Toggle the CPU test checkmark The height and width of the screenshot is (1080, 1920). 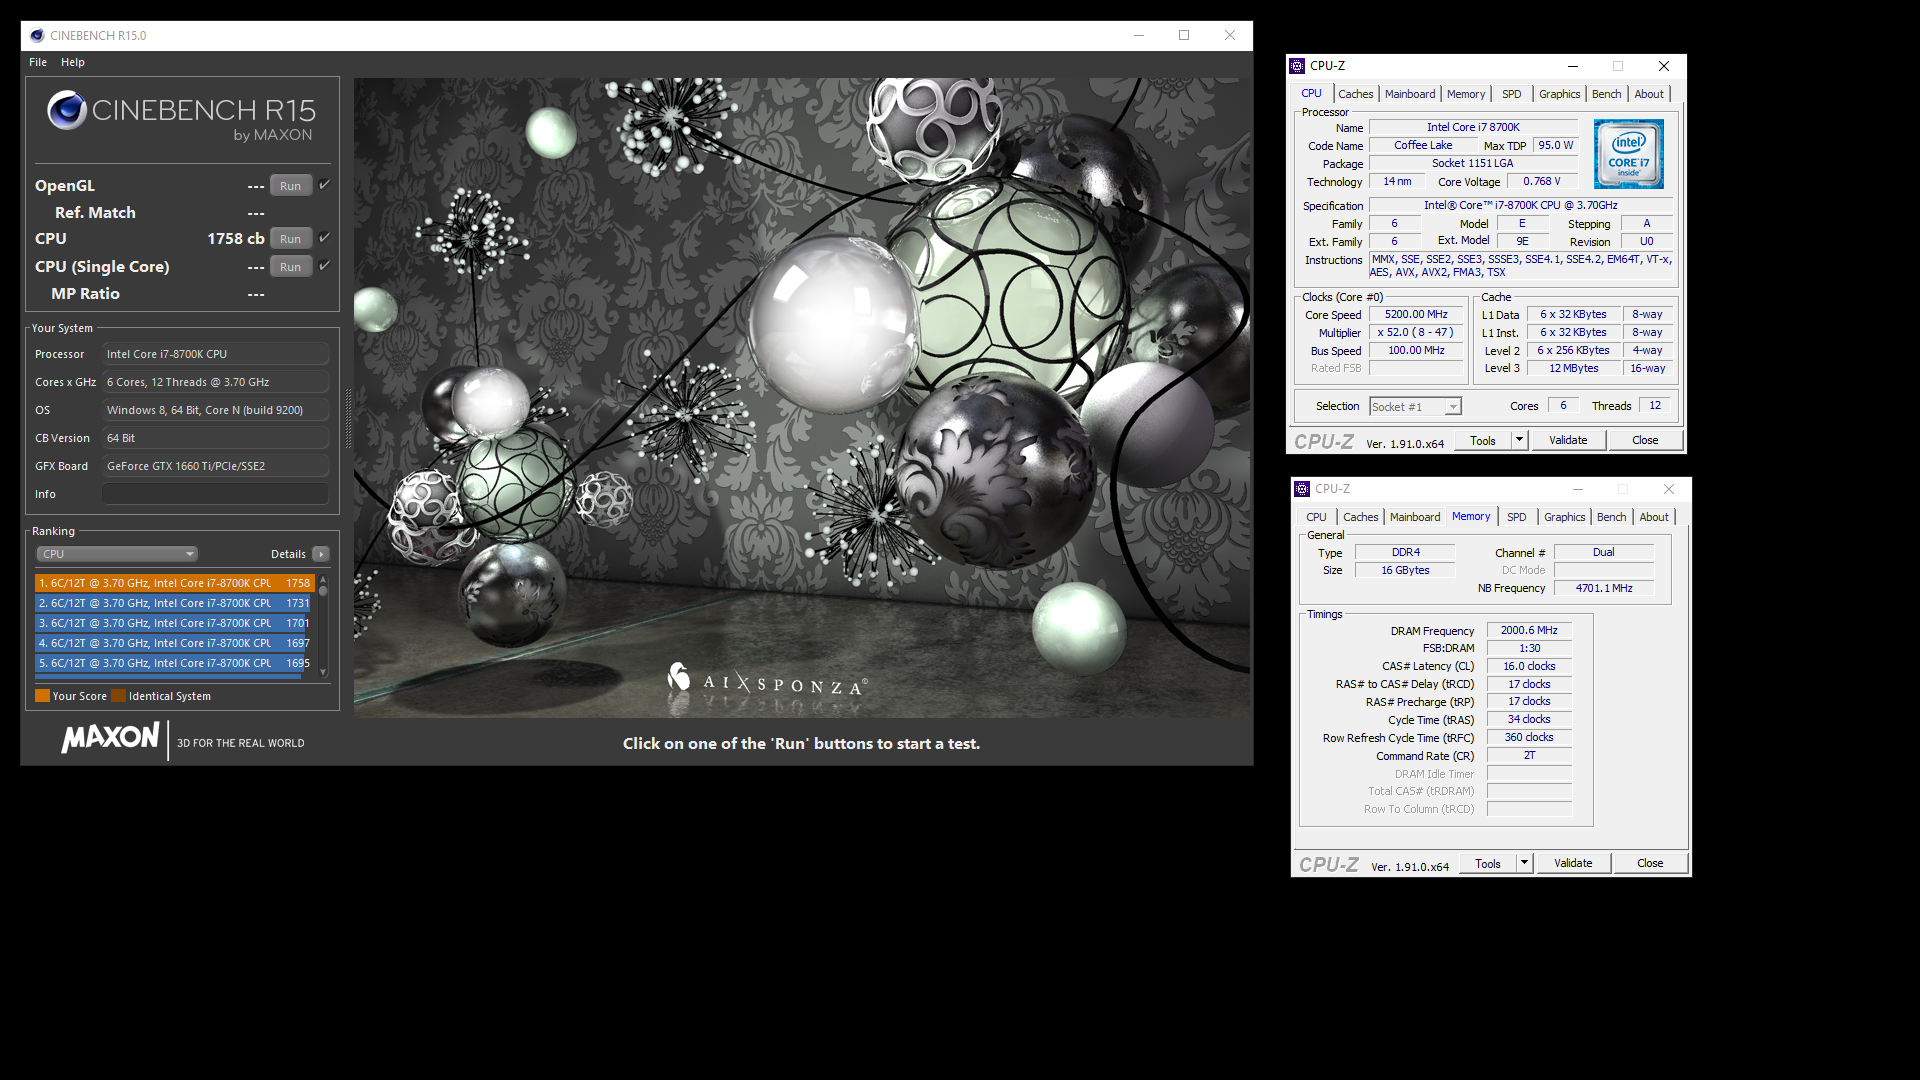point(324,238)
